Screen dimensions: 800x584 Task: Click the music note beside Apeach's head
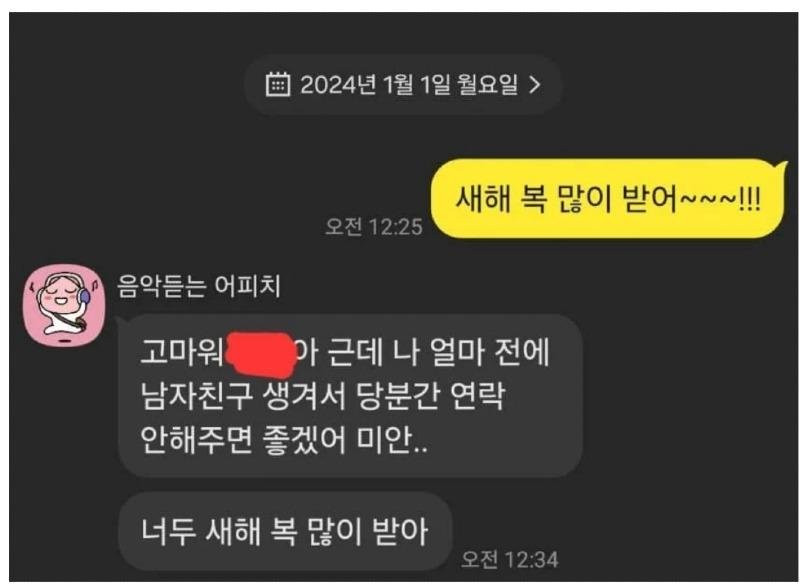pos(94,283)
